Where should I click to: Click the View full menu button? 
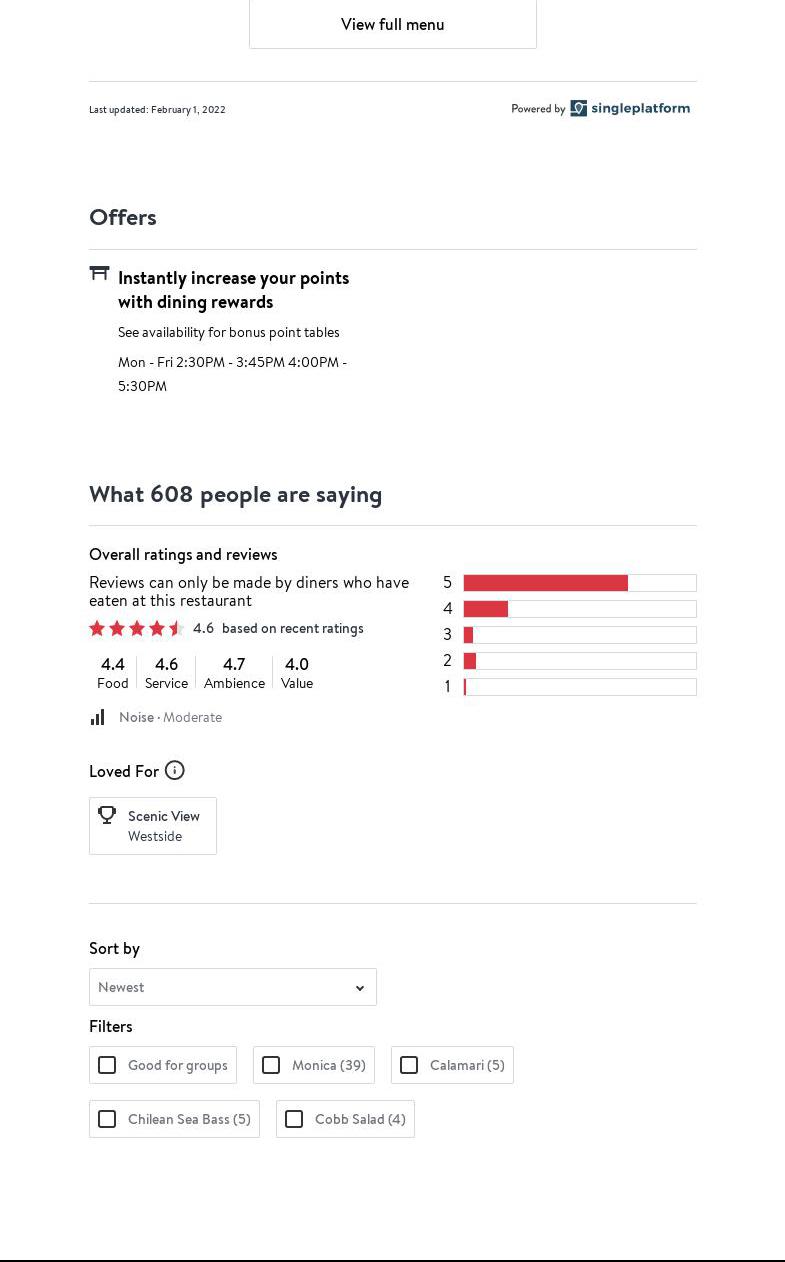(393, 24)
